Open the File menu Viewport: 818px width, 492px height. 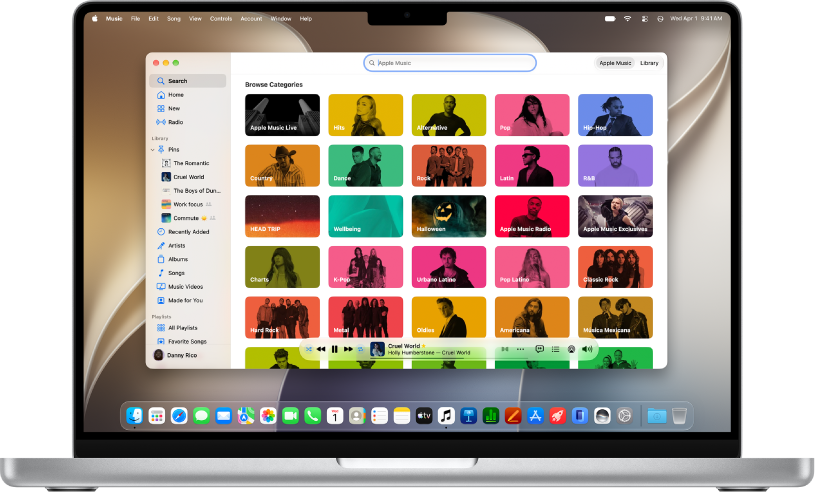tap(135, 19)
